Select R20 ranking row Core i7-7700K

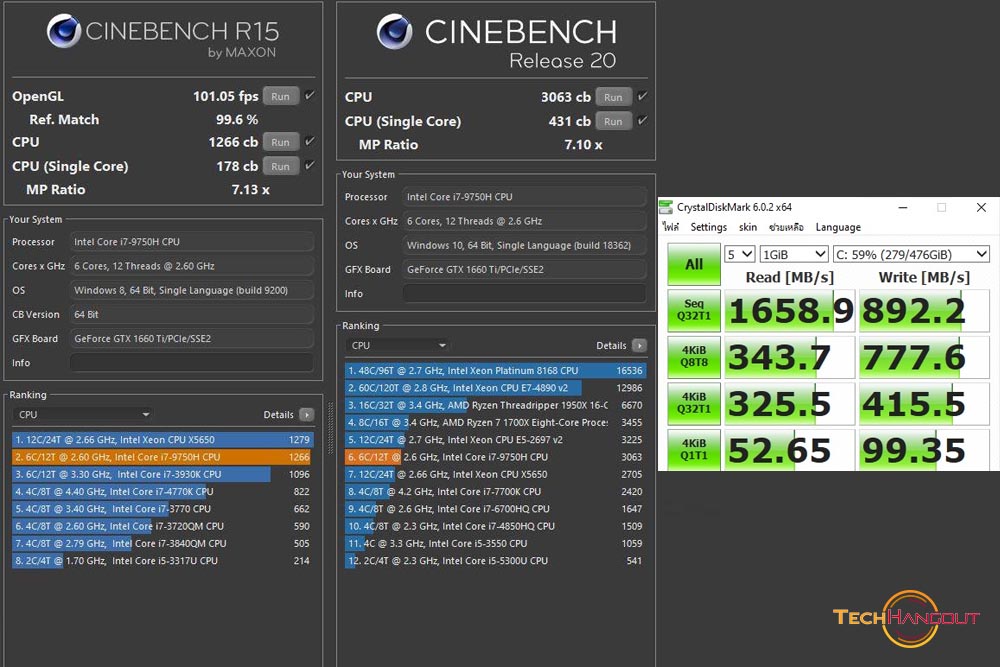pos(496,492)
